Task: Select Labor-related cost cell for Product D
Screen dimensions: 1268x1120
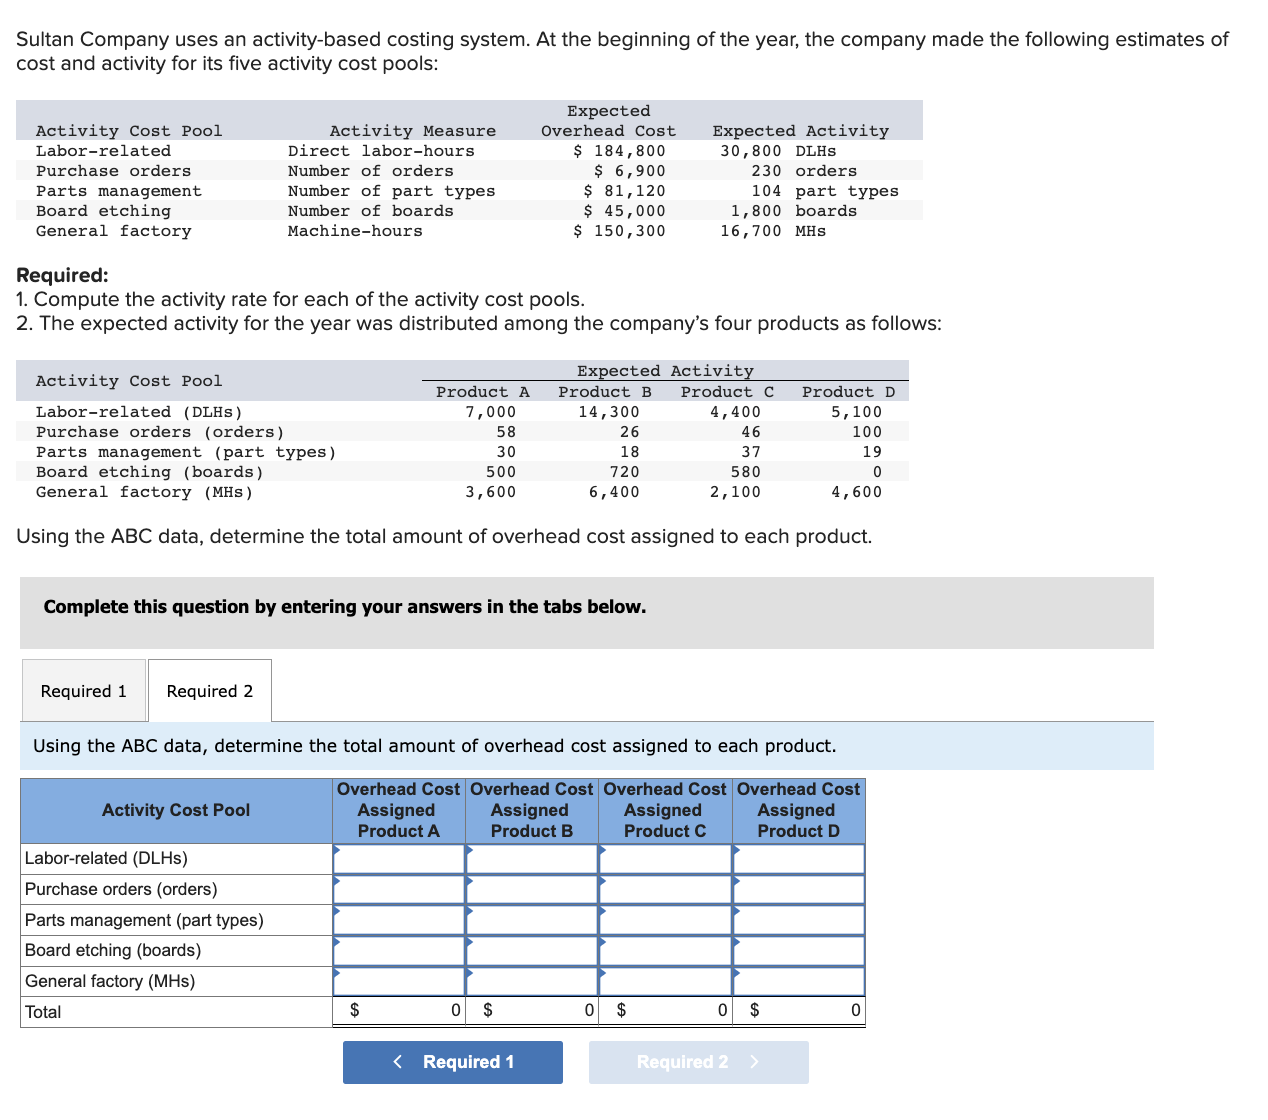Action: coord(798,858)
